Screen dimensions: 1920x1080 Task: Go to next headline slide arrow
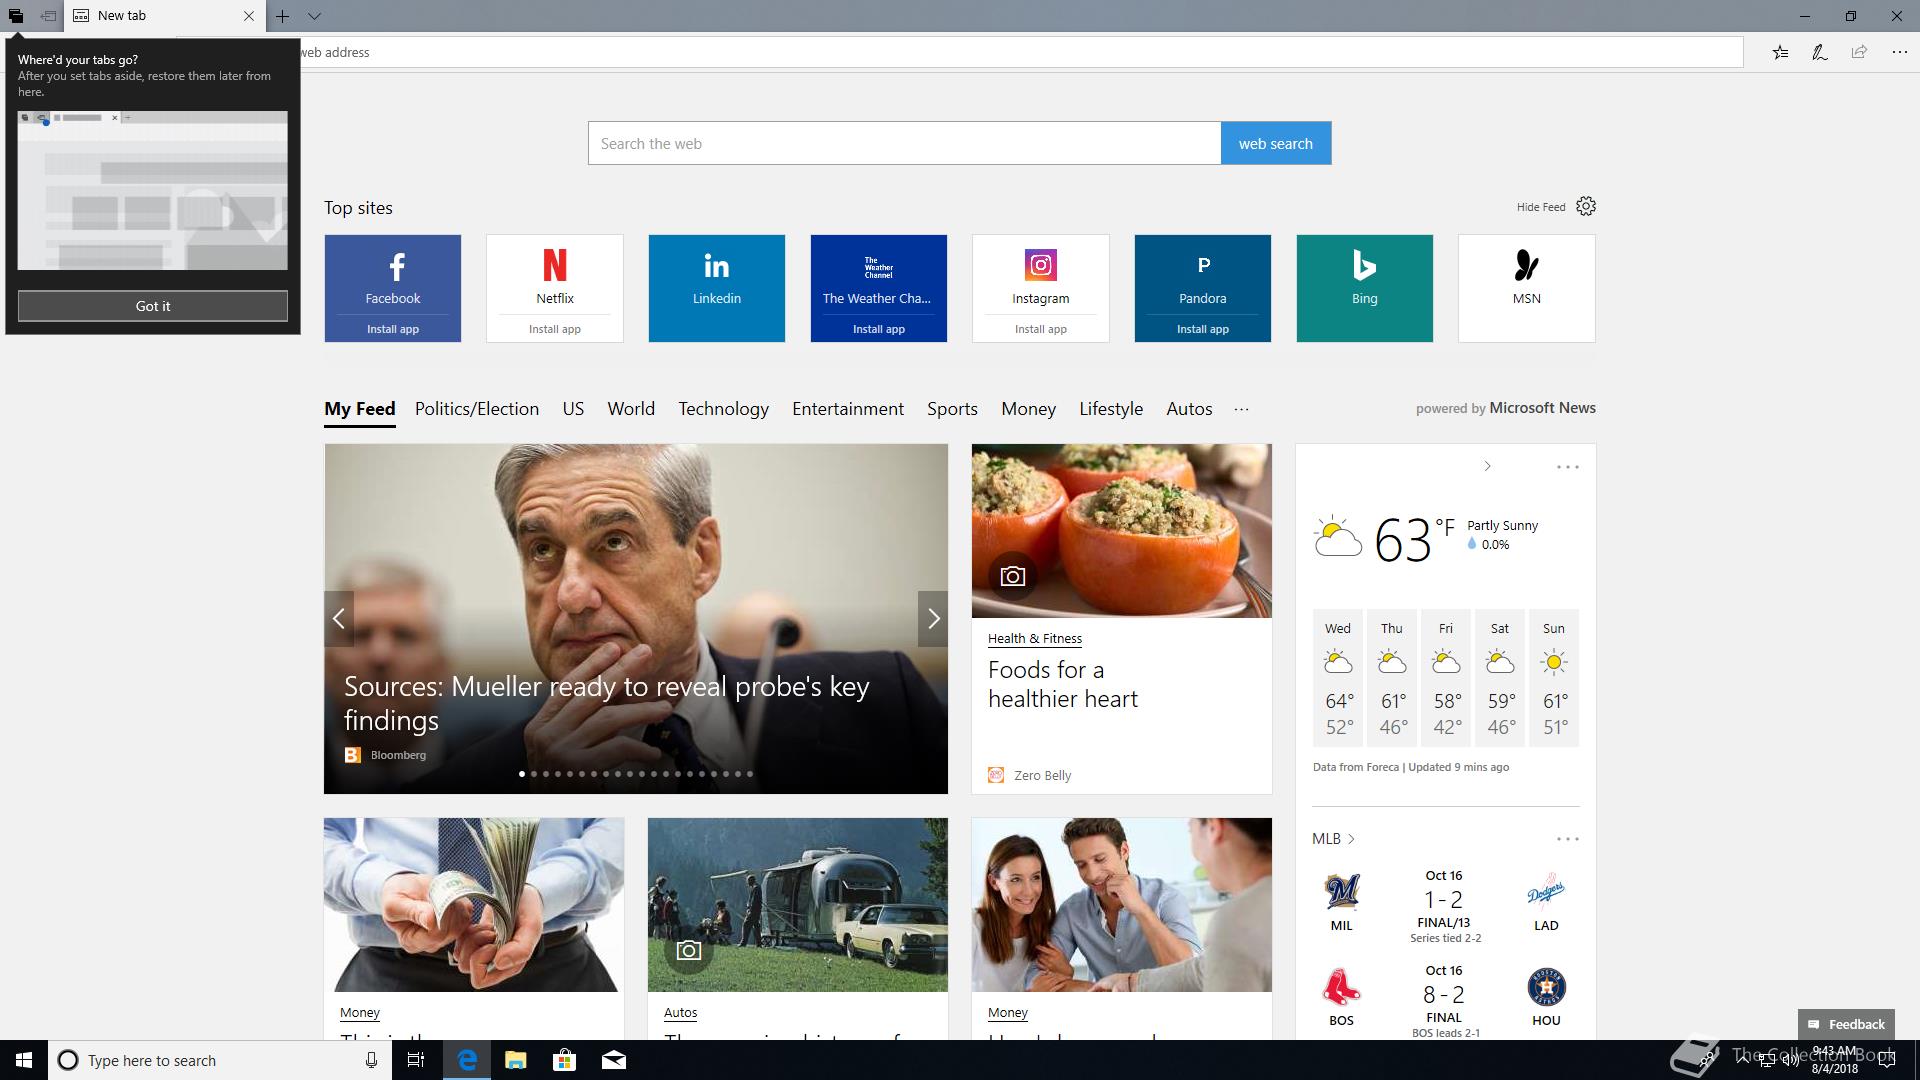tap(933, 619)
